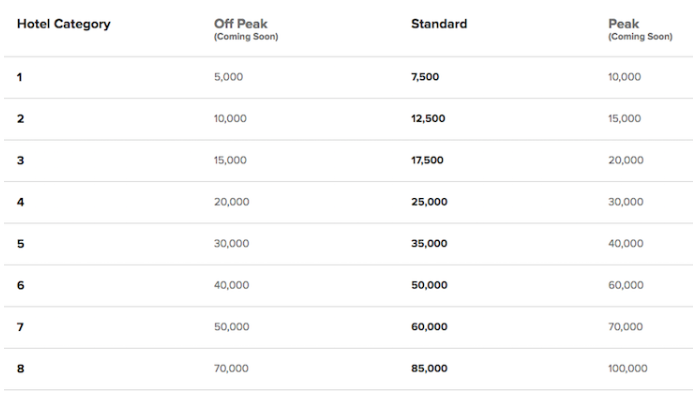Click Peak value 100,000

tap(628, 368)
